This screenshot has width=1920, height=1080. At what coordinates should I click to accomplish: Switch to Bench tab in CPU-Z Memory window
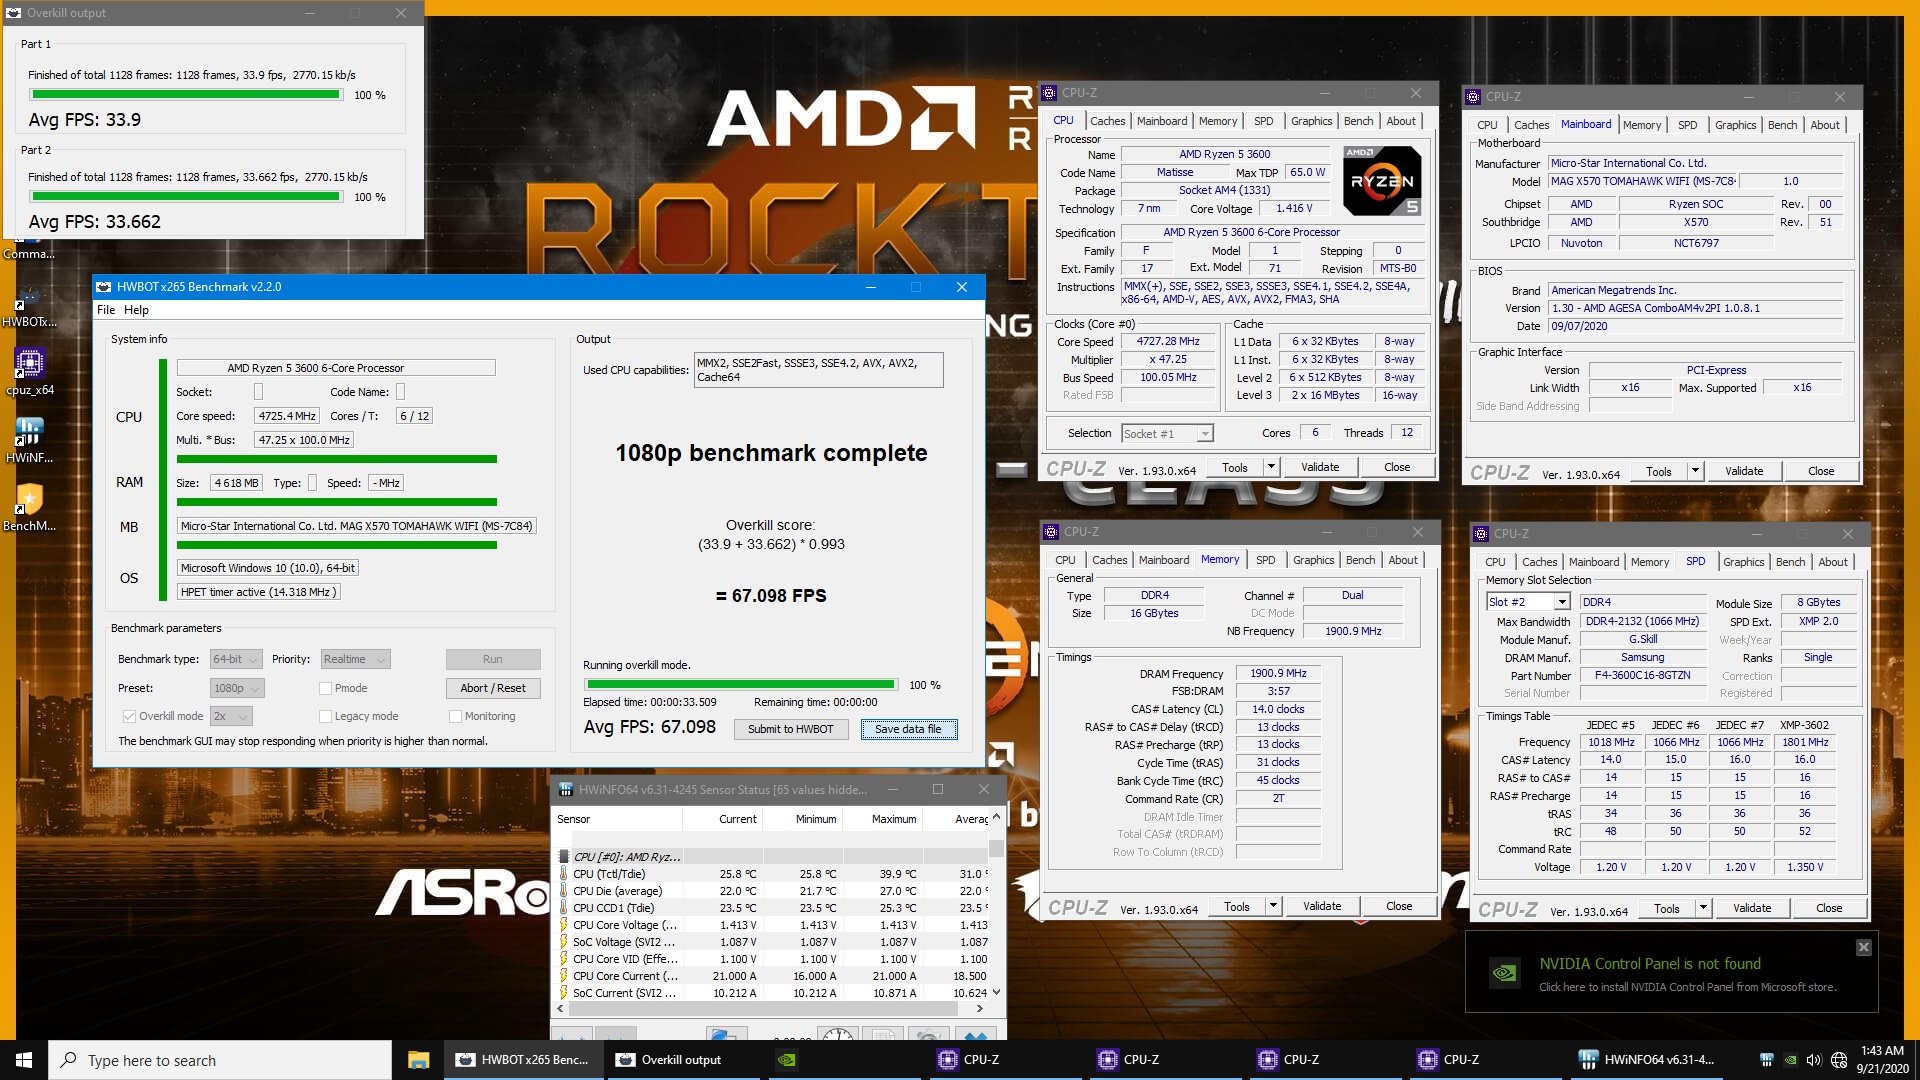pos(1360,560)
